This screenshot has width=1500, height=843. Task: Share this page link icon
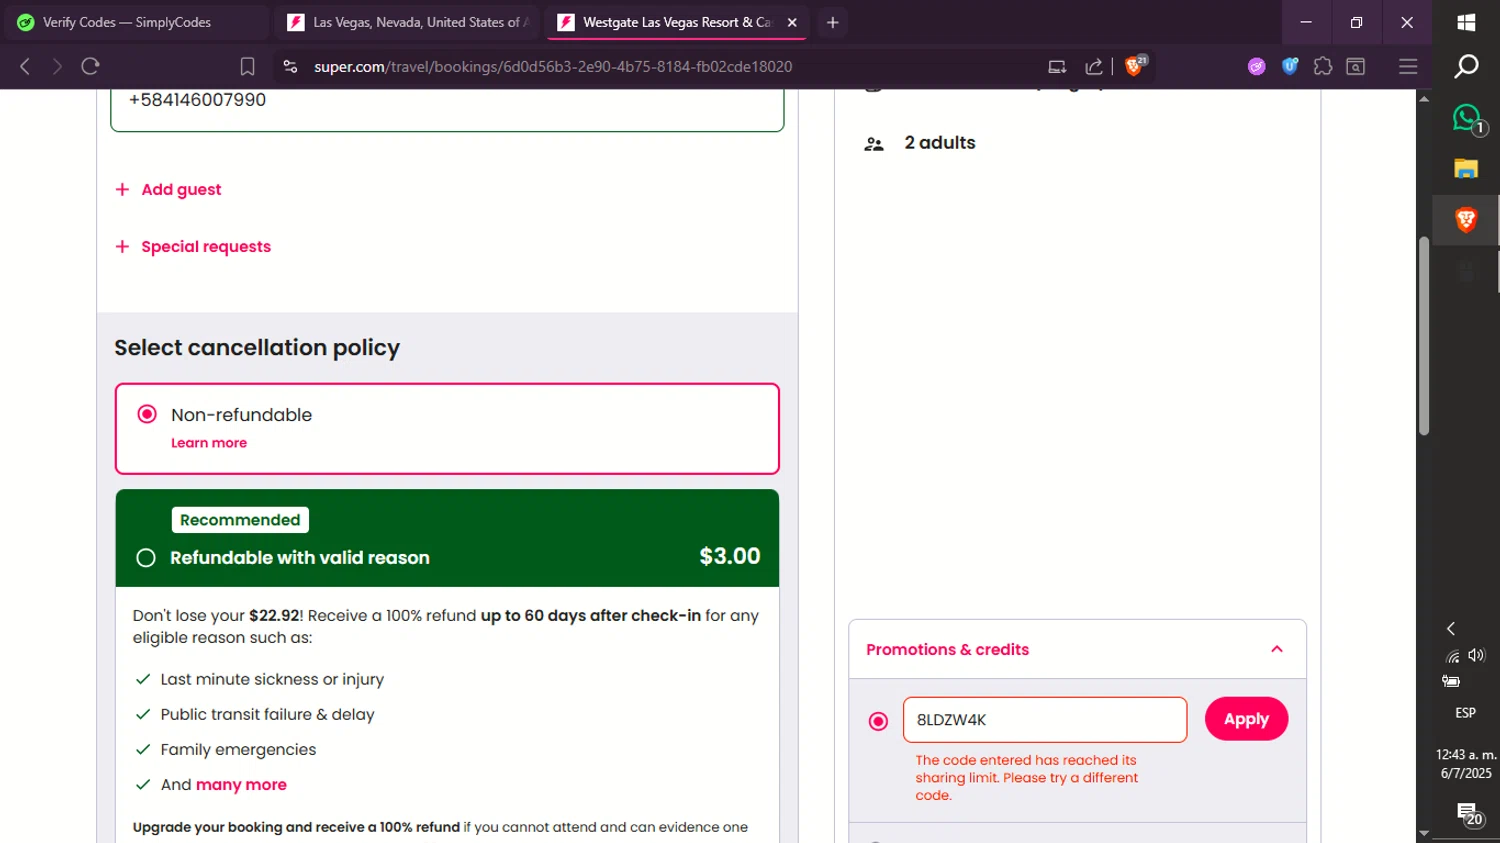[1094, 66]
